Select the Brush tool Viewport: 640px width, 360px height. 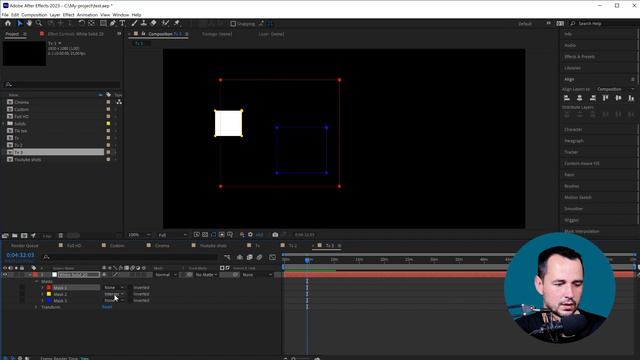pyautogui.click(x=134, y=24)
